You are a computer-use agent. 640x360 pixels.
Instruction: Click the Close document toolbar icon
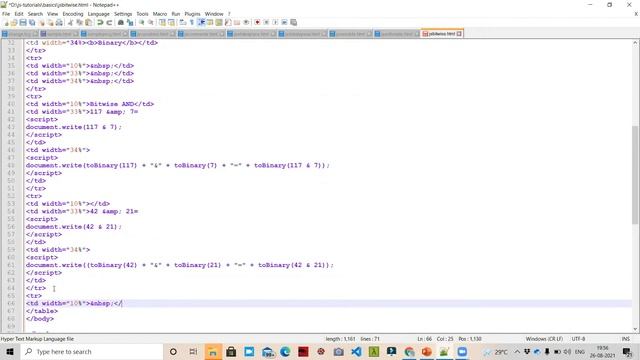pyautogui.click(x=41, y=22)
